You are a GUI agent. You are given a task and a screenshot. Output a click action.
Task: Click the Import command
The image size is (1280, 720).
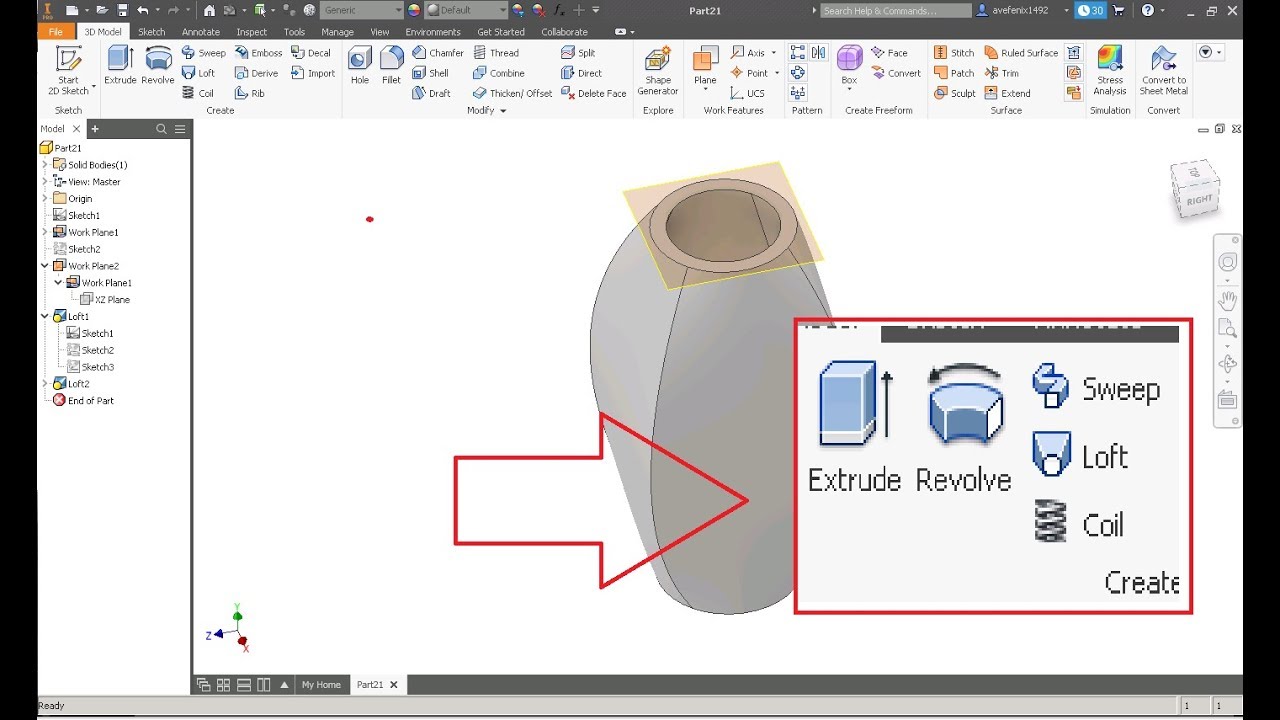tap(313, 73)
